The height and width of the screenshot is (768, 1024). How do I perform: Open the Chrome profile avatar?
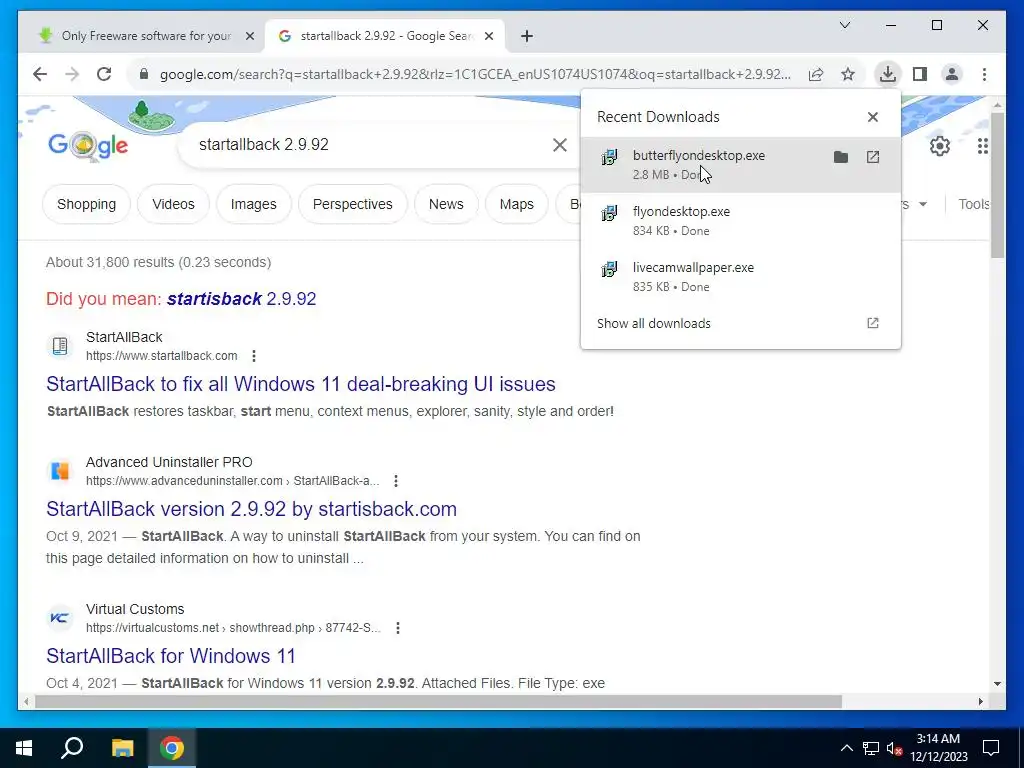tap(952, 74)
